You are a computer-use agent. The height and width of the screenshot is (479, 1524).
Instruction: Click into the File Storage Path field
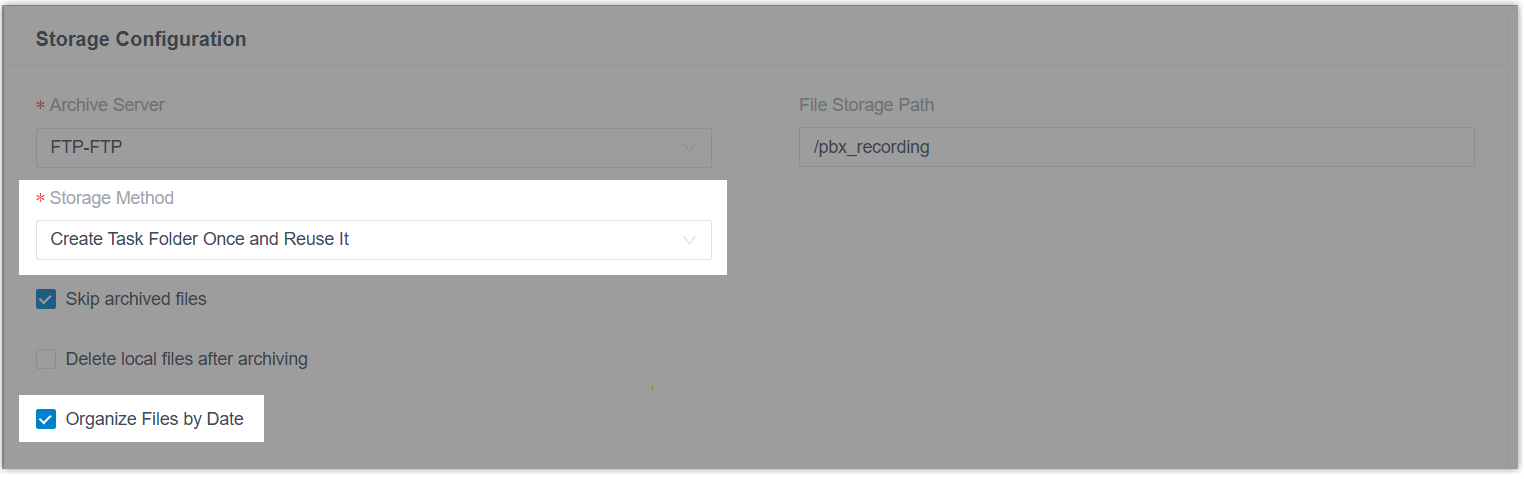[1136, 147]
